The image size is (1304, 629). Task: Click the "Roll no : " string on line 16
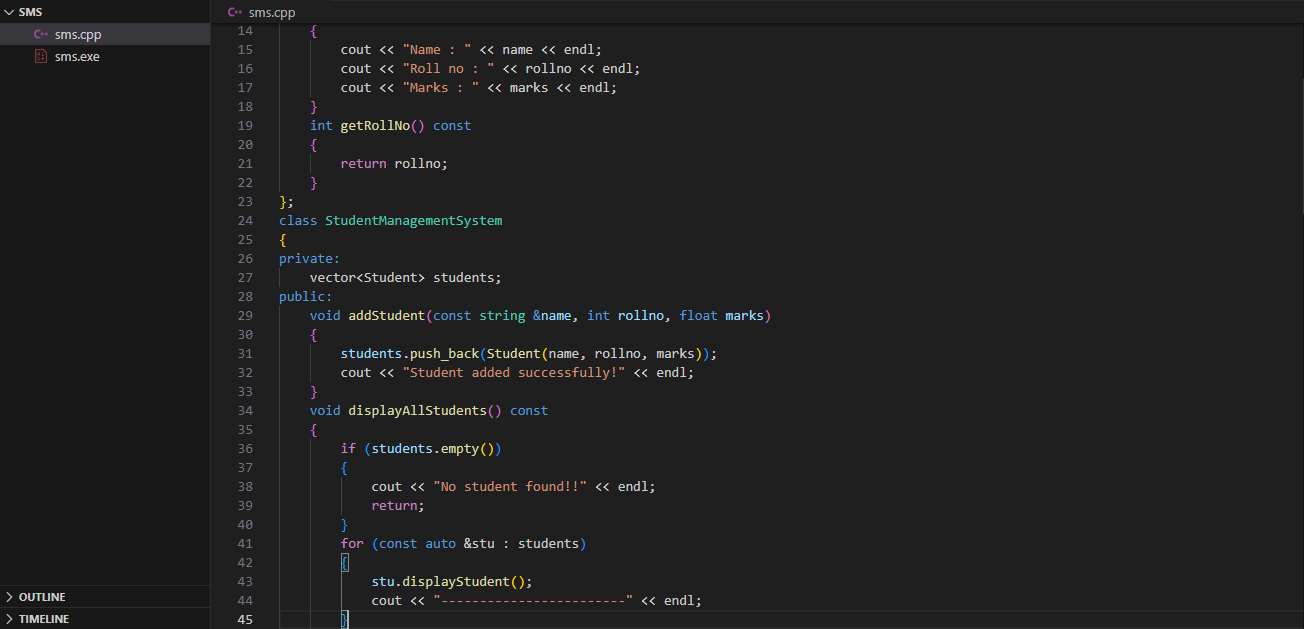448,68
